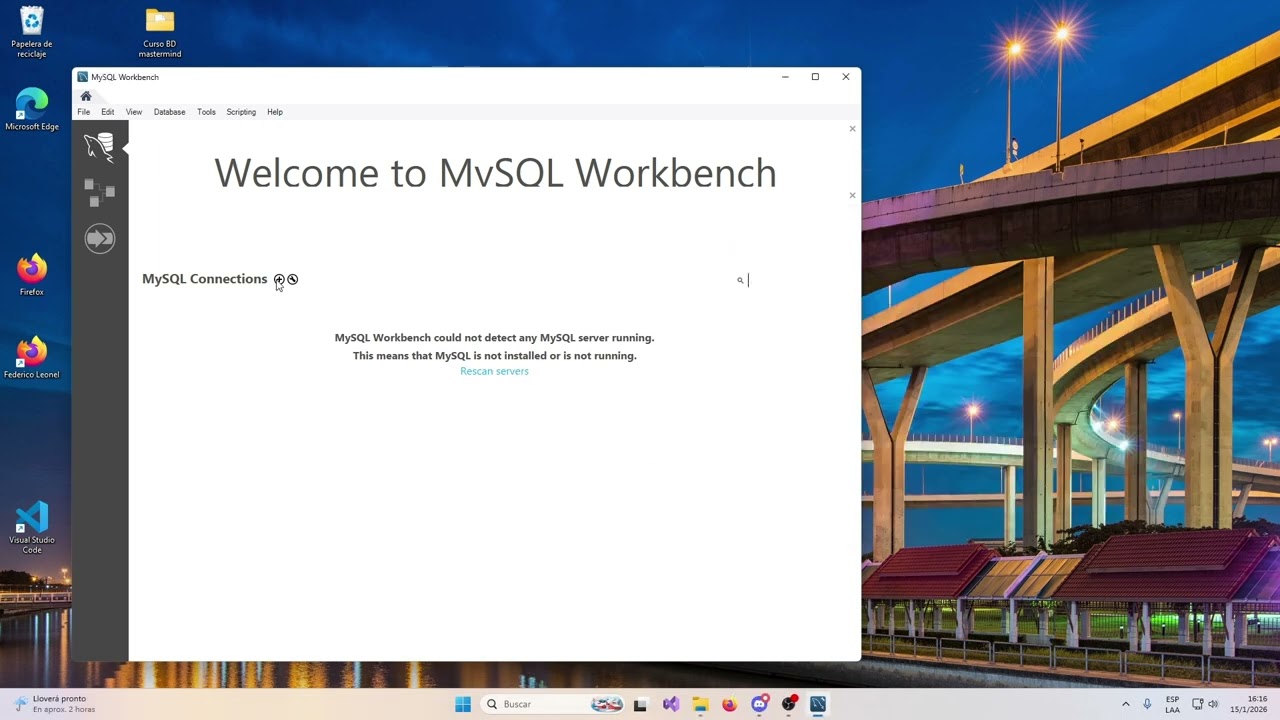Open the Scripting menu
The width and height of the screenshot is (1280, 720).
tap(241, 112)
